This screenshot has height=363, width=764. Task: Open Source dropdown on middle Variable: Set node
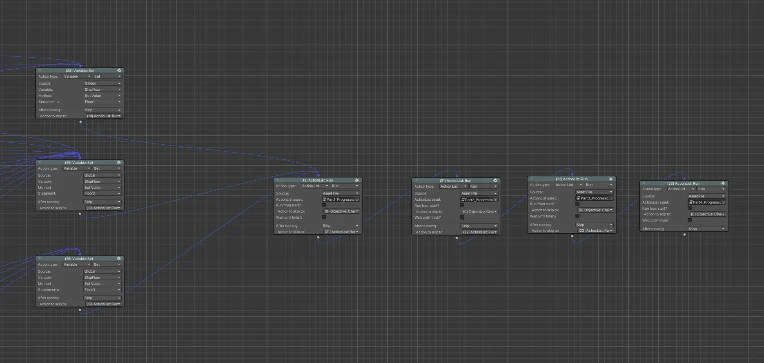coord(103,174)
